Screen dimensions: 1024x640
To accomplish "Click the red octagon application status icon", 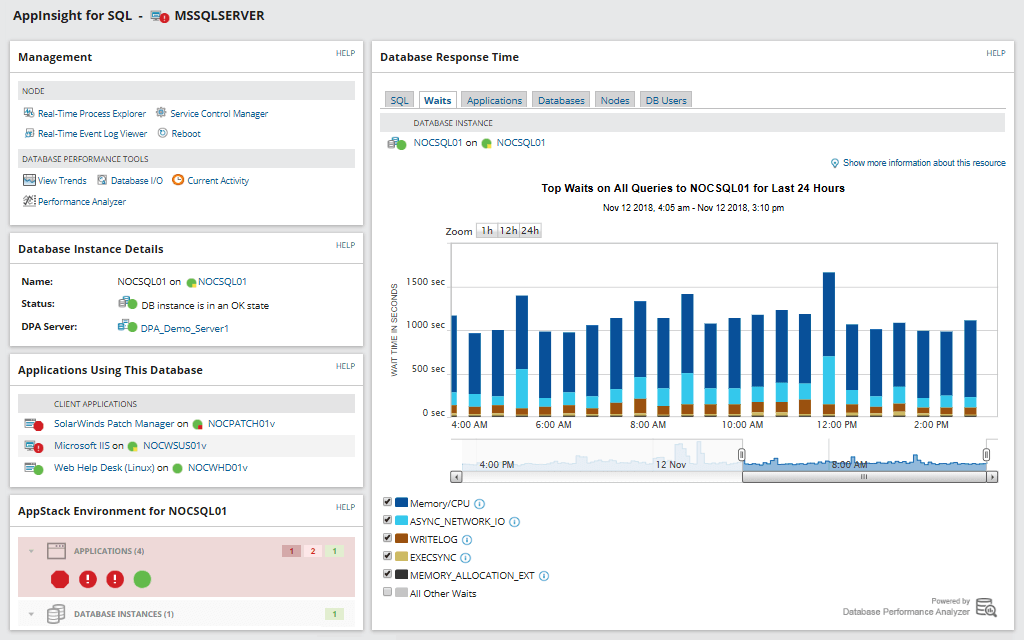I will (x=60, y=579).
